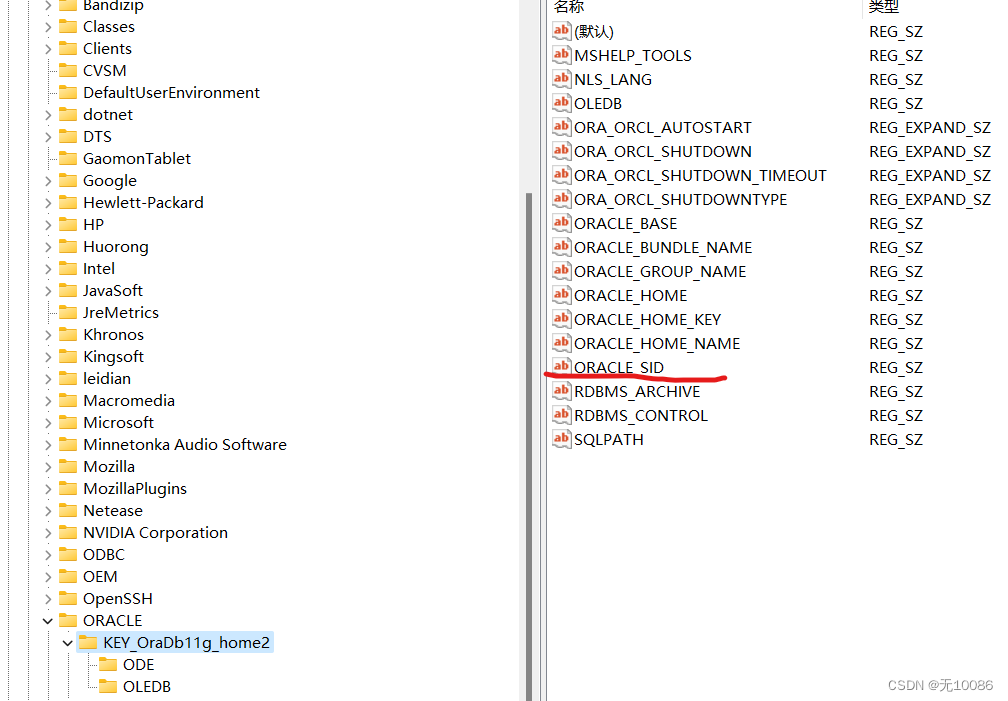Screen dimensions: 1008x701
Task: Expand the Hewlett-Packard registry key
Action: [x=48, y=203]
